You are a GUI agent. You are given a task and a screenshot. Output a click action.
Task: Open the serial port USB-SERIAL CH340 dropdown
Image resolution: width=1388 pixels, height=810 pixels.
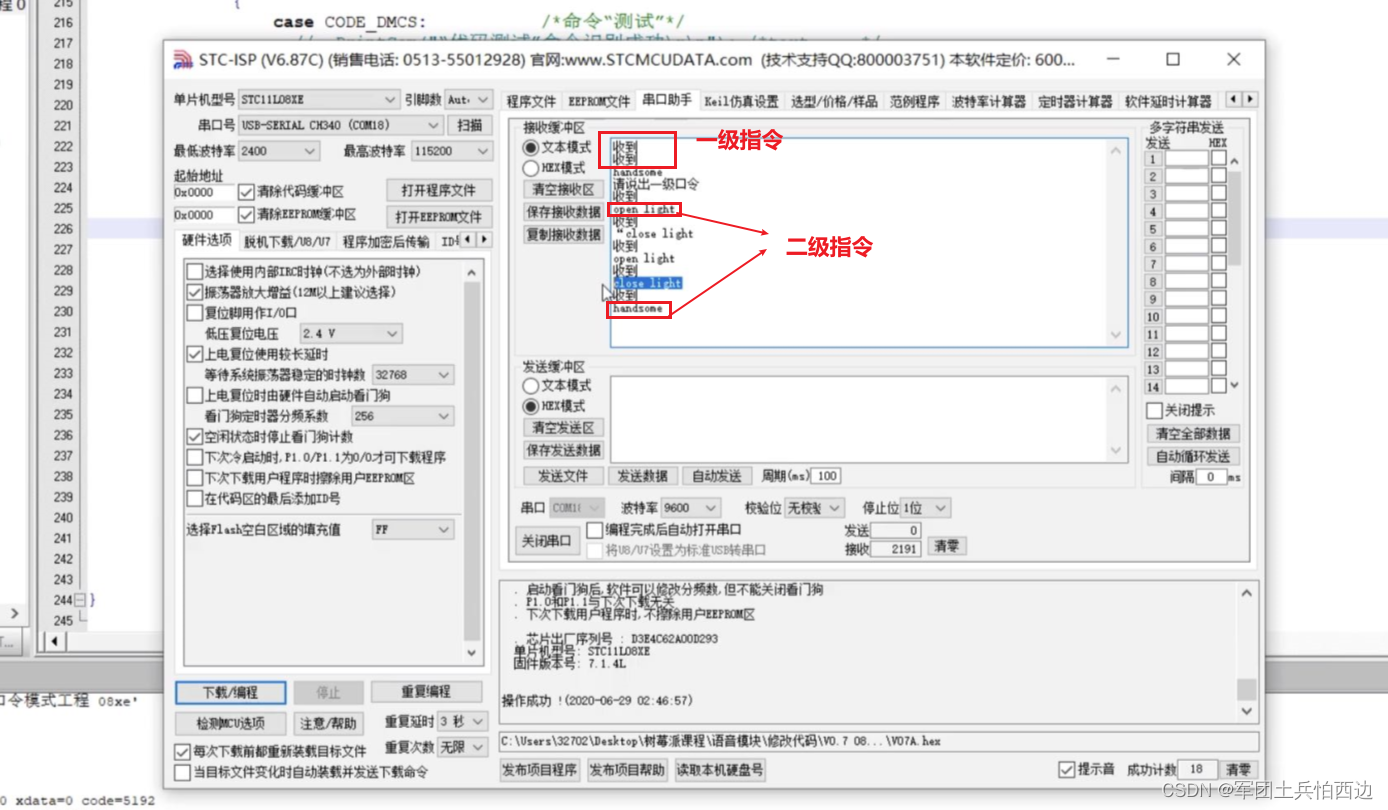point(340,125)
